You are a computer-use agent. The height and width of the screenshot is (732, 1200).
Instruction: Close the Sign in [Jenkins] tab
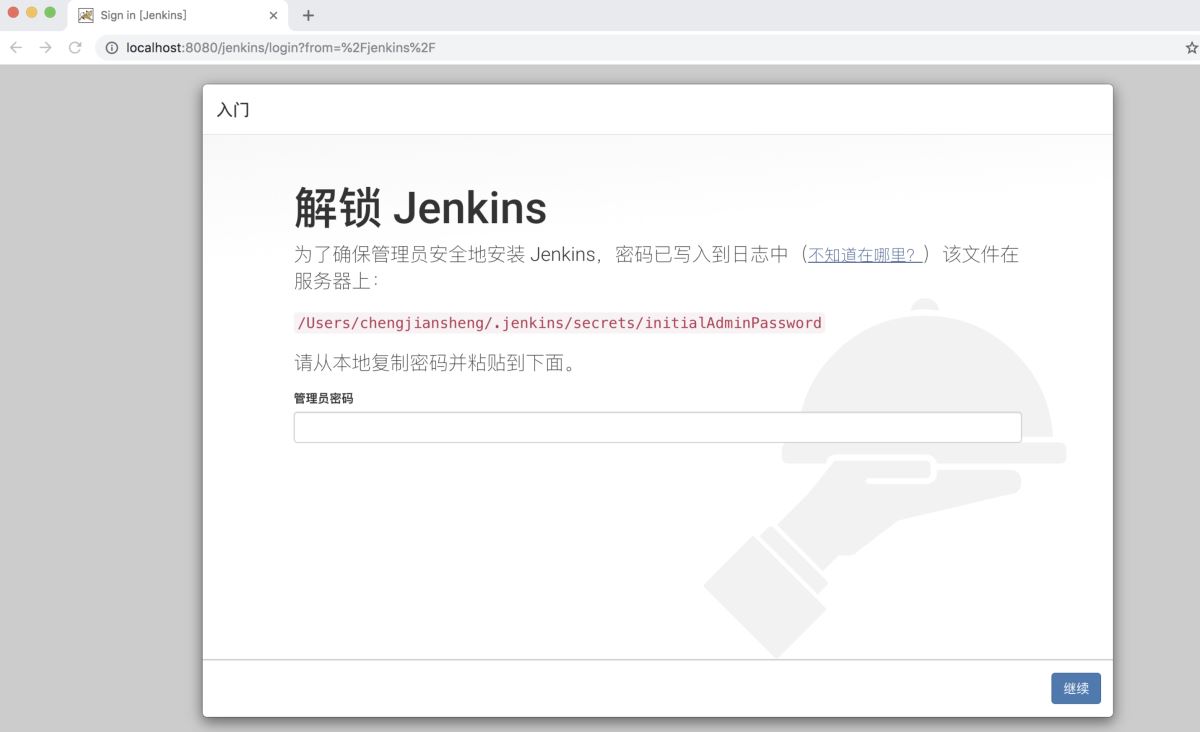(x=272, y=15)
